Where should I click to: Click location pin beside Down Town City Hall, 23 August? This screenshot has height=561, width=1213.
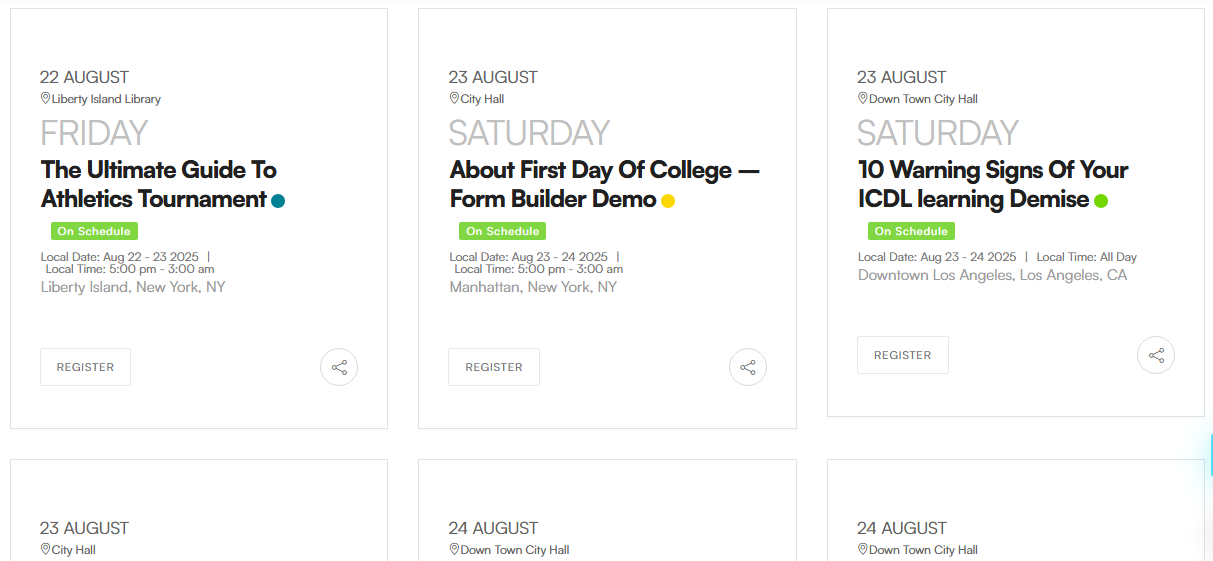[863, 98]
